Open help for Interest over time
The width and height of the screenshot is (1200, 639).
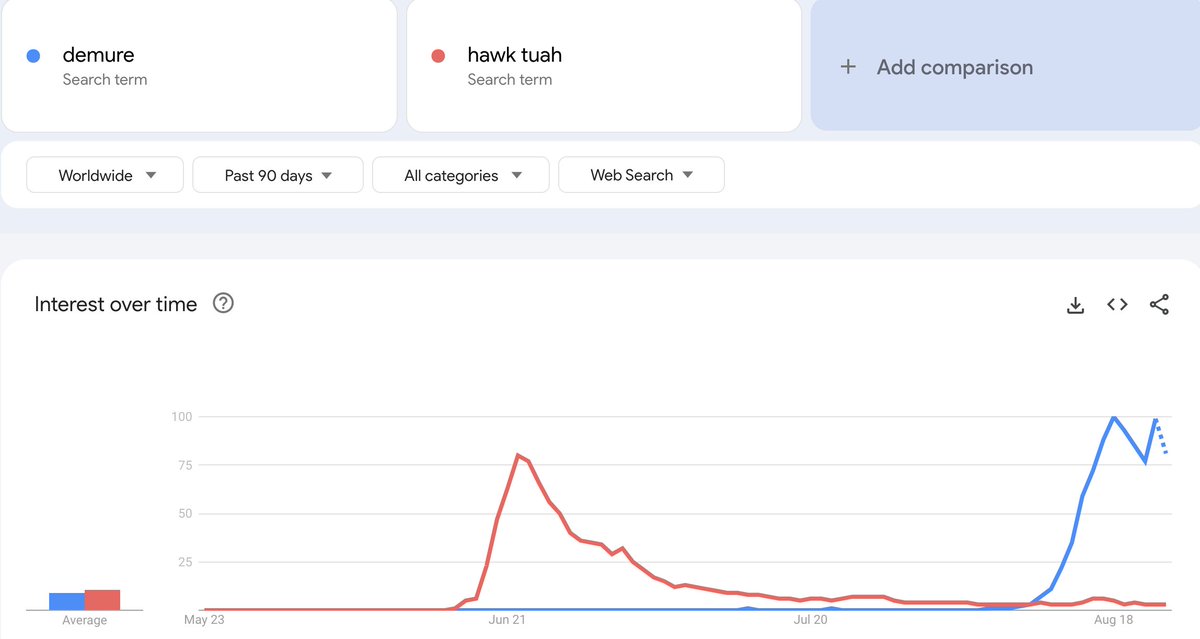point(224,303)
